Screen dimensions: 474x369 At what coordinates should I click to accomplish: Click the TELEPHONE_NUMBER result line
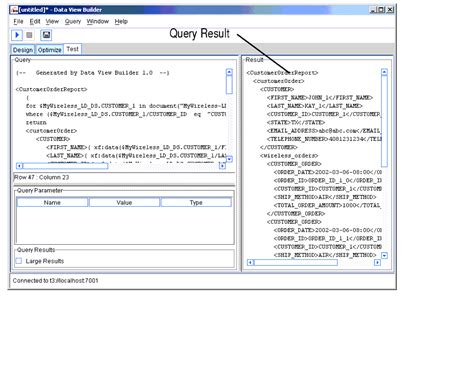(x=324, y=139)
